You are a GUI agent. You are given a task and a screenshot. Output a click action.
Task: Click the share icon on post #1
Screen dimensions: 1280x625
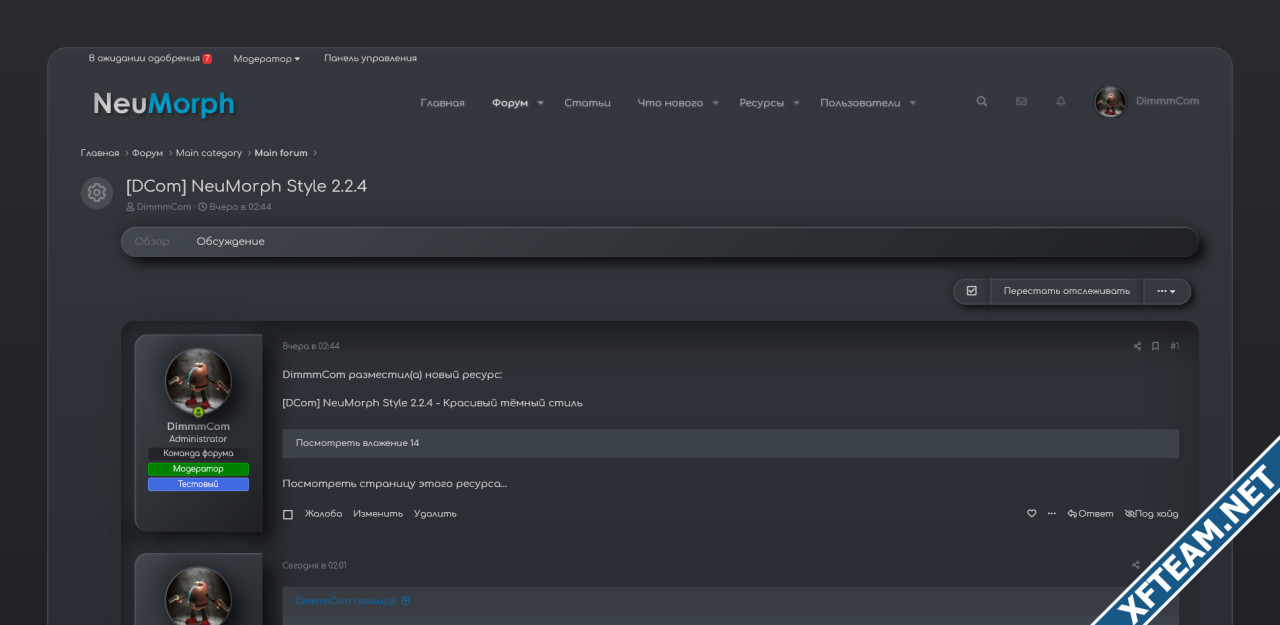click(1137, 346)
